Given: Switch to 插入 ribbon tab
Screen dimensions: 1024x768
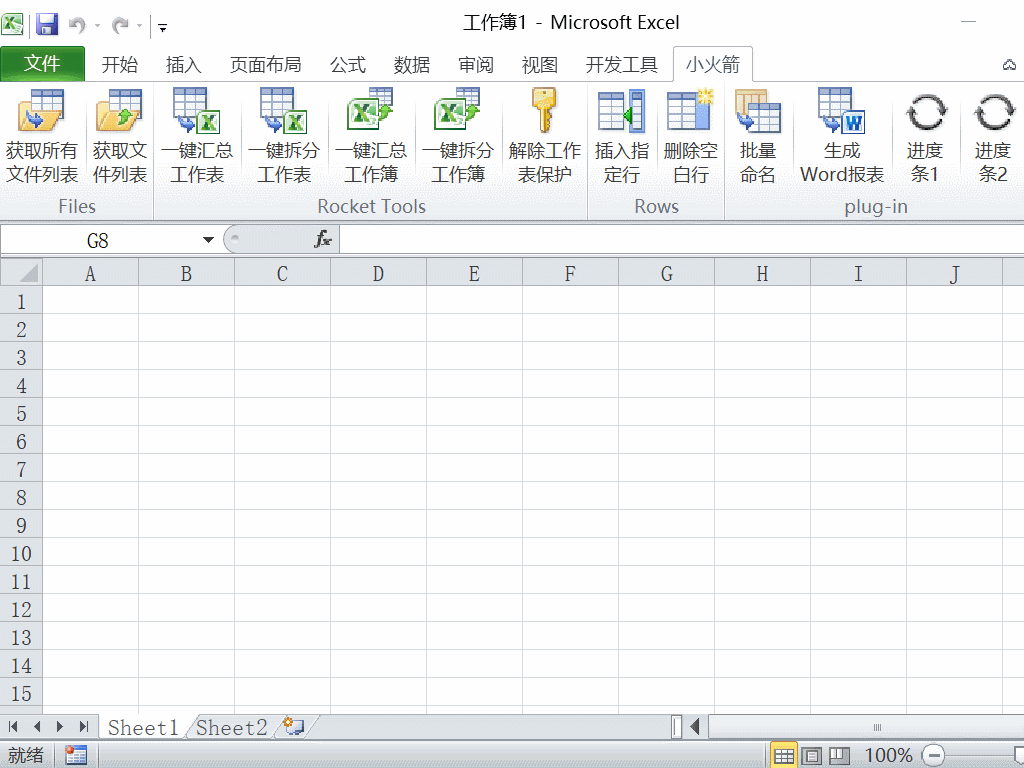Looking at the screenshot, I should pos(184,65).
